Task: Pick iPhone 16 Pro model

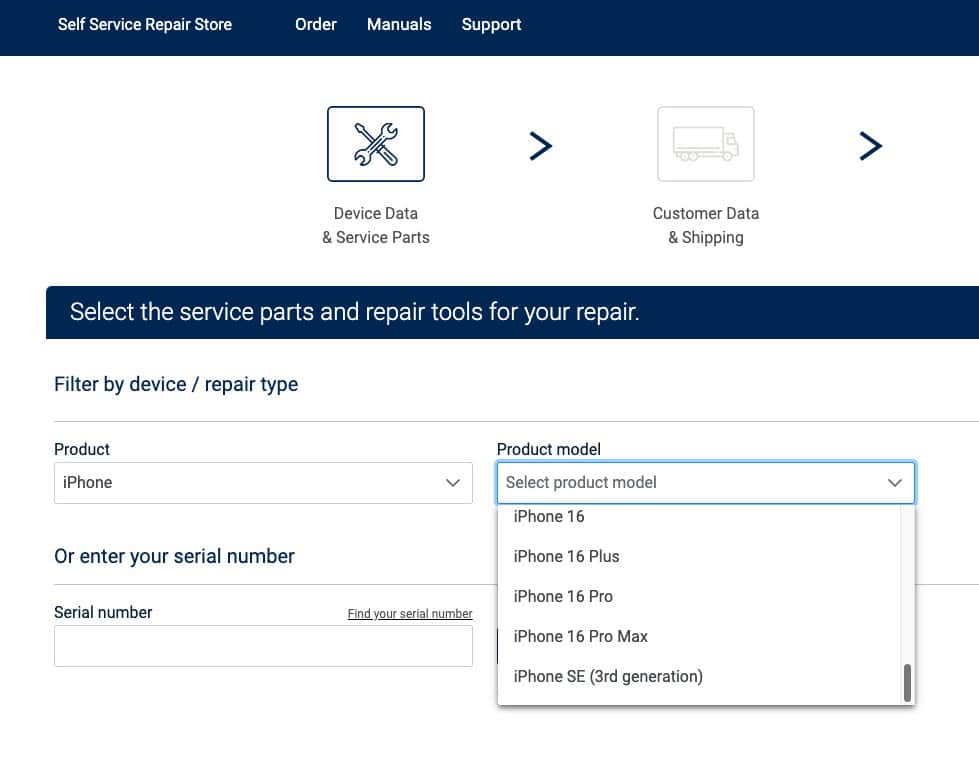Action: [699, 596]
